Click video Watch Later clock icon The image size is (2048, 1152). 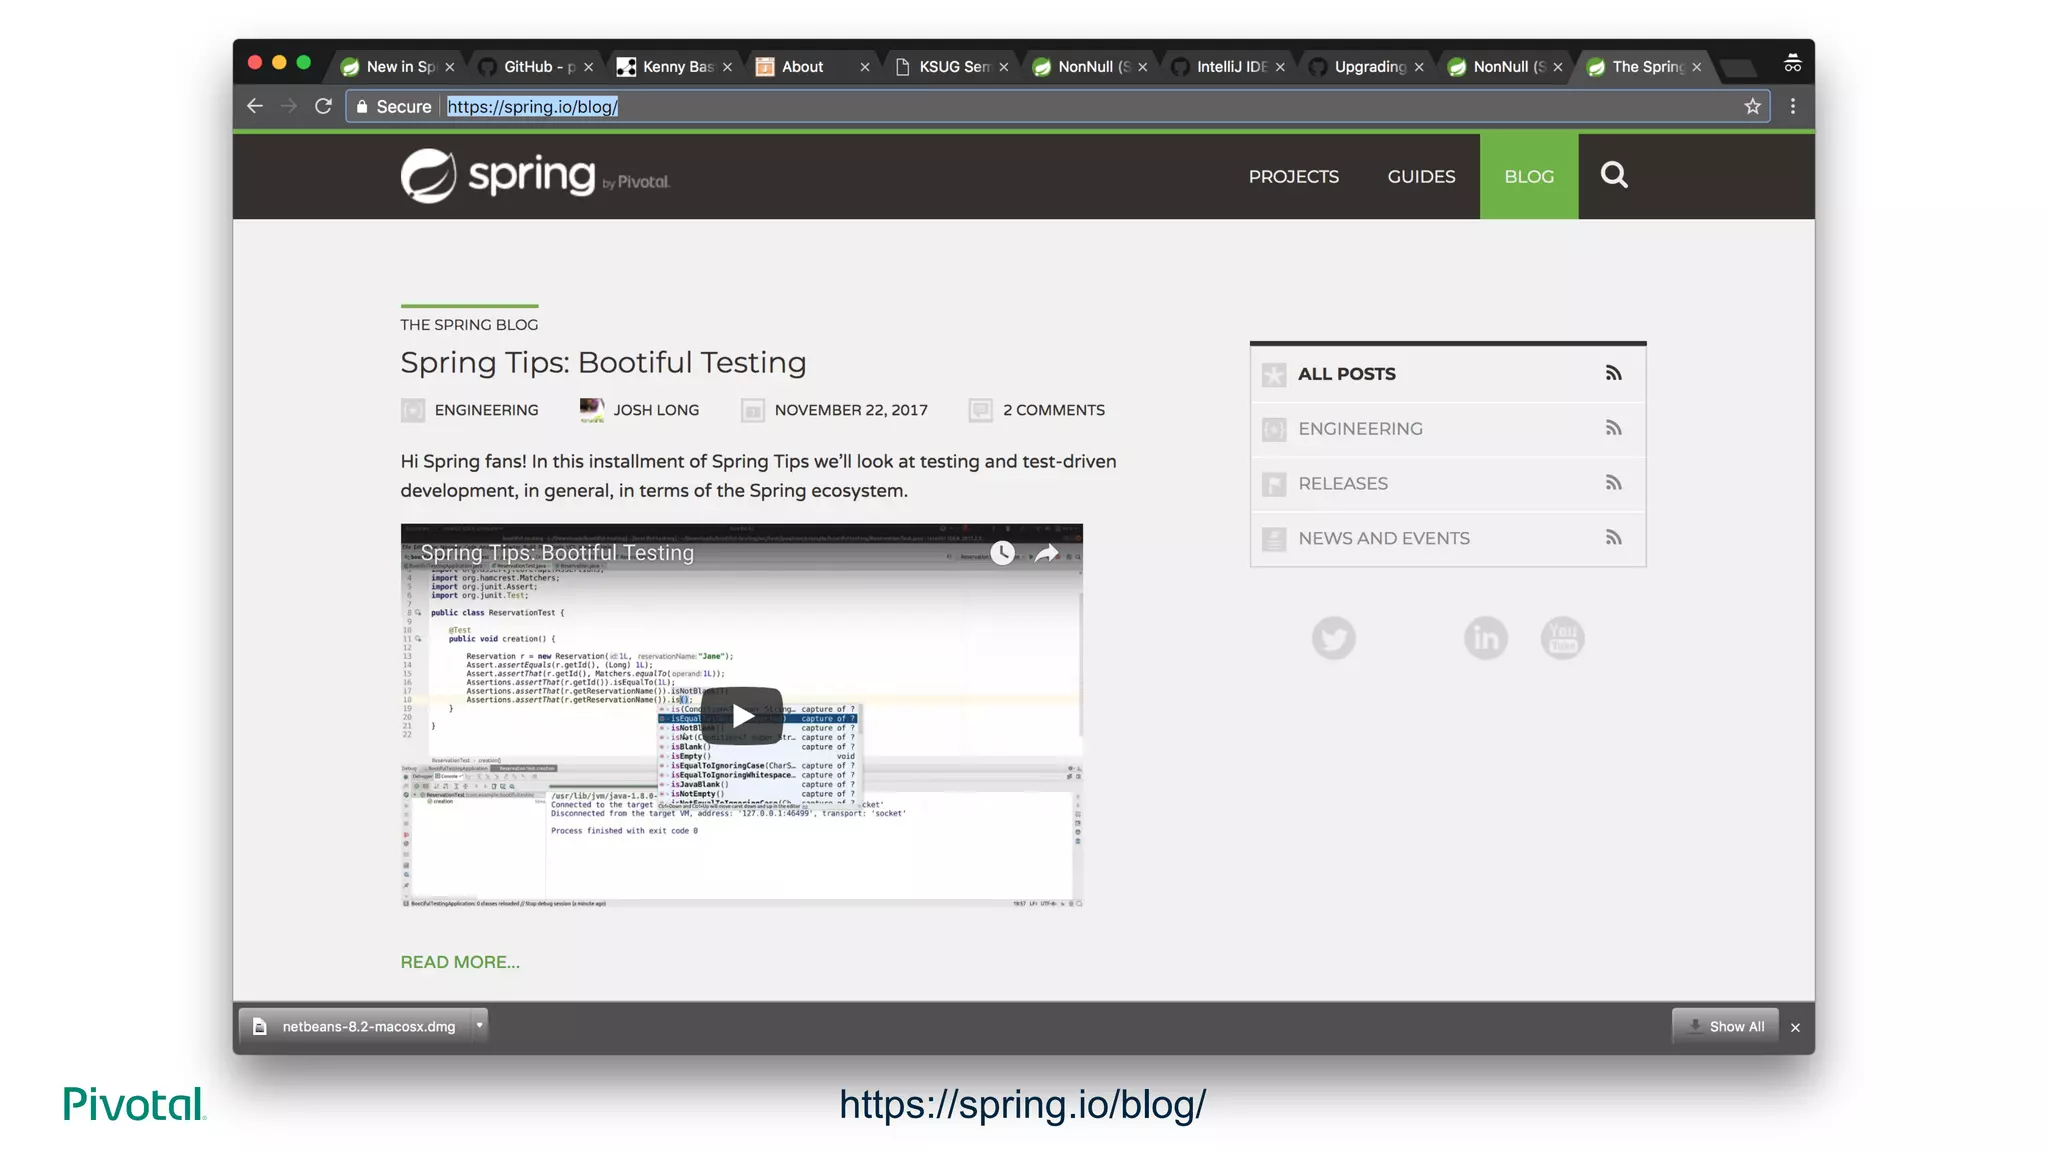1002,553
